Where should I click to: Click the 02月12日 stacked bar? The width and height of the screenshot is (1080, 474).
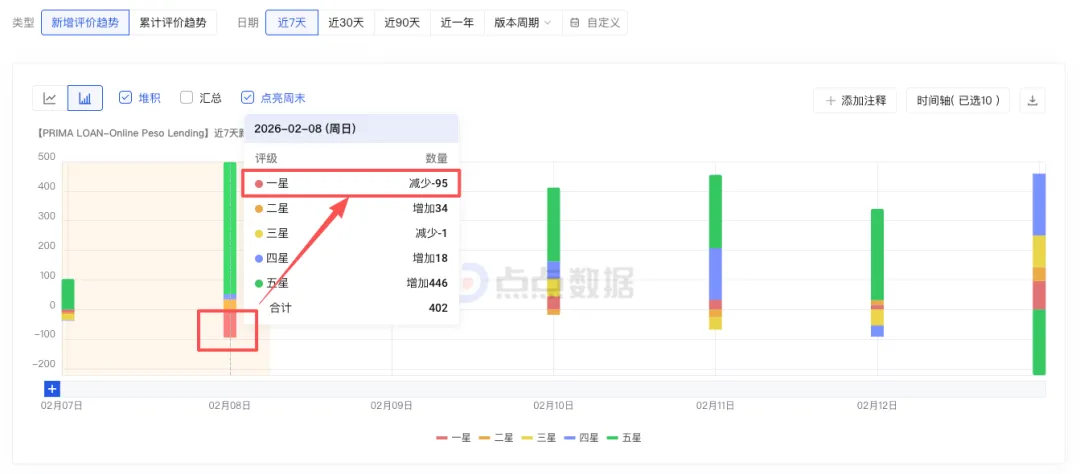(x=878, y=273)
